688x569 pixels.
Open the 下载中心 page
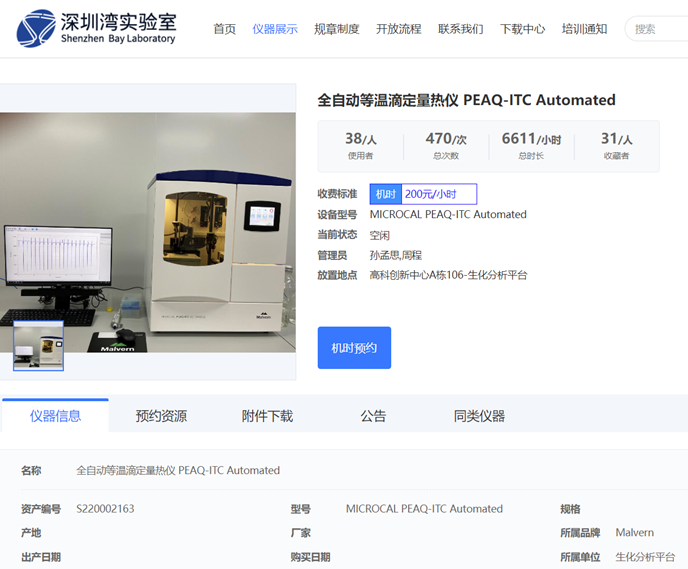(x=522, y=29)
